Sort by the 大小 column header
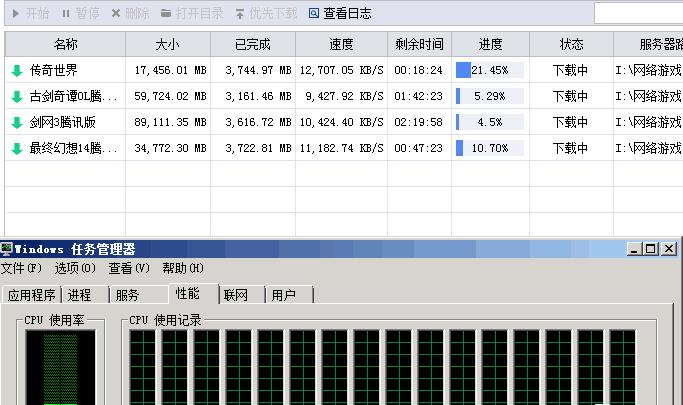Screen dimensions: 683x405 pos(168,44)
